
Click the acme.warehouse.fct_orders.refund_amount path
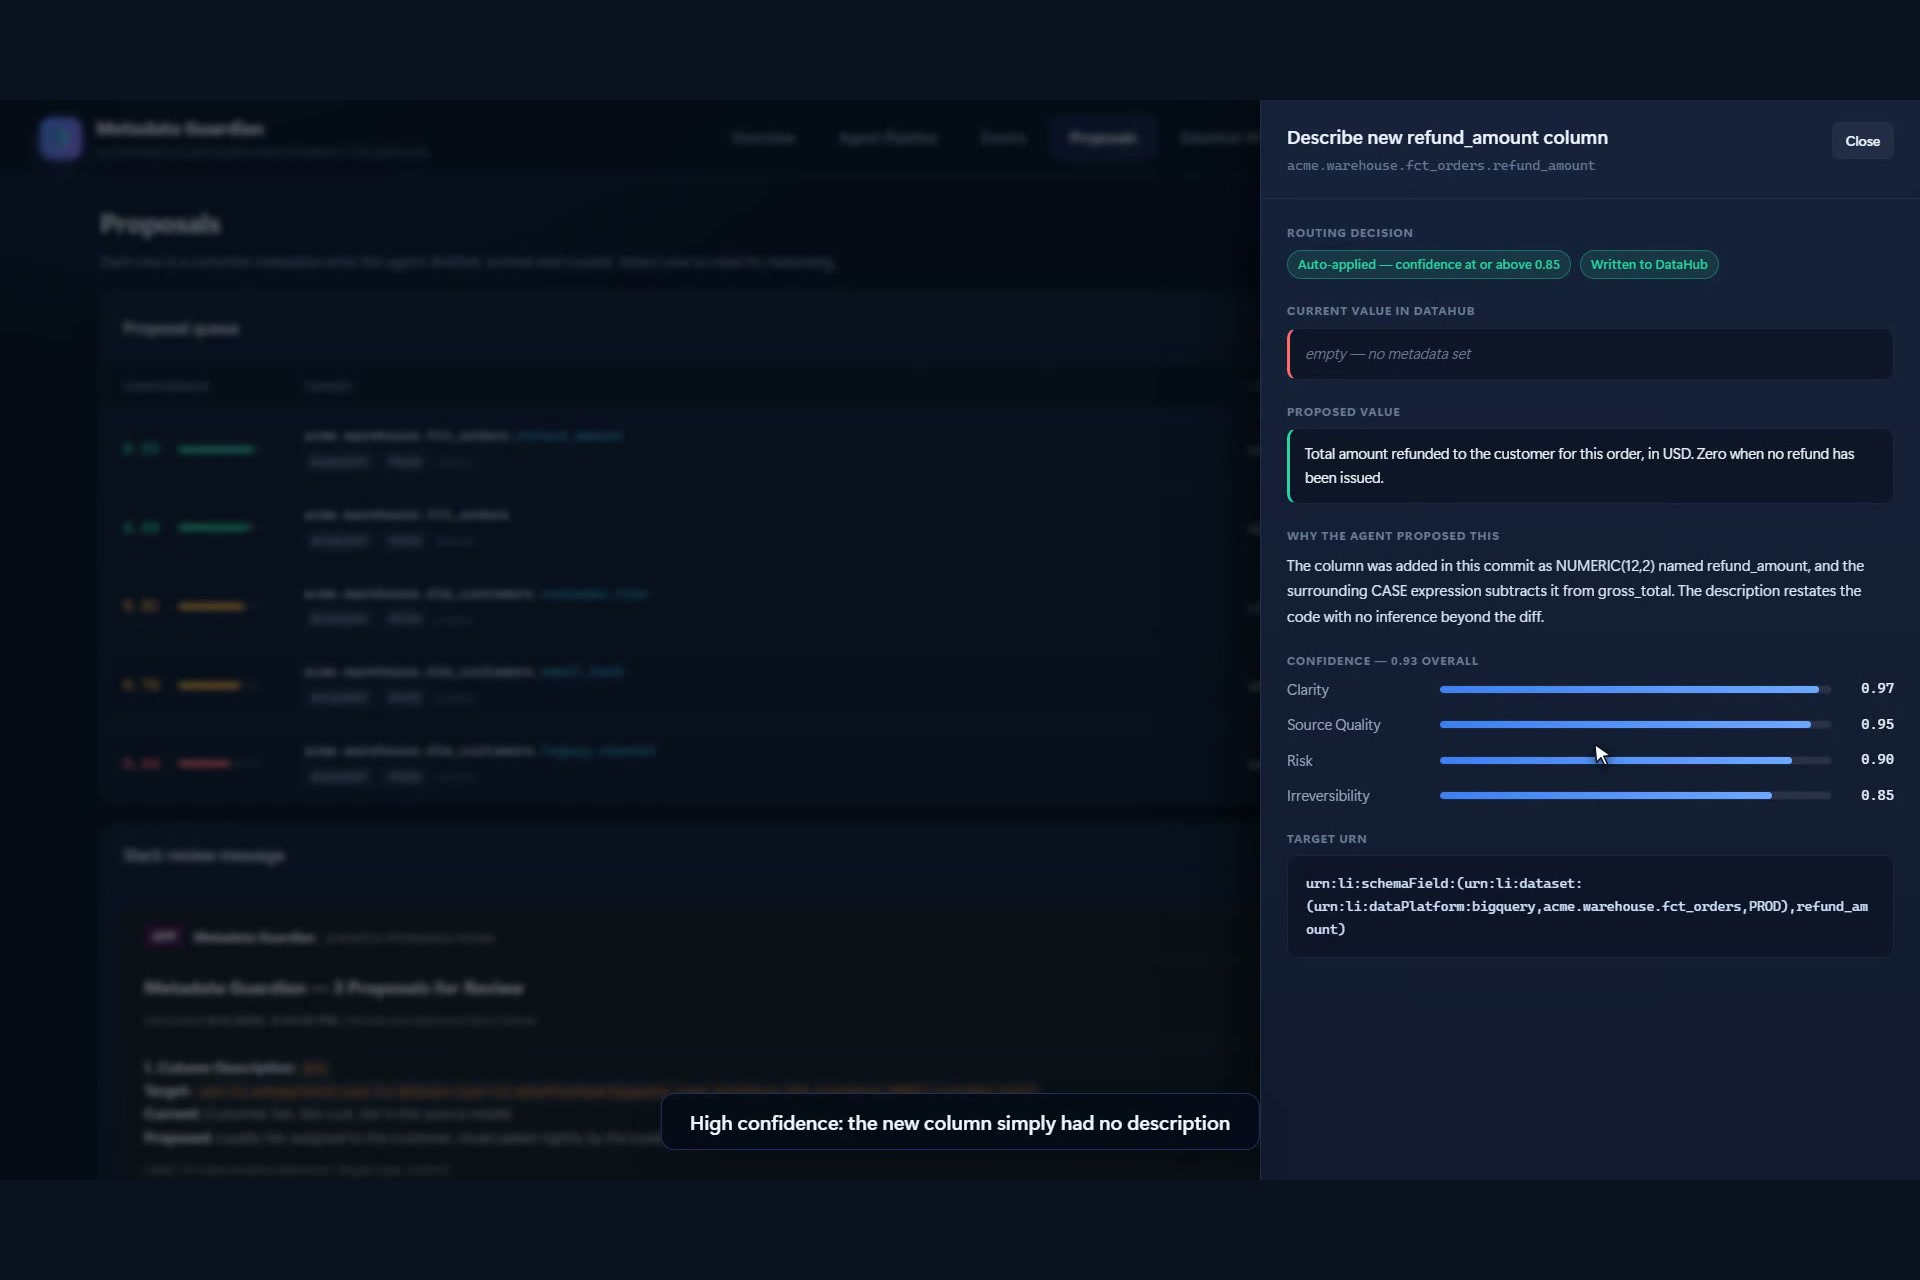click(1440, 166)
